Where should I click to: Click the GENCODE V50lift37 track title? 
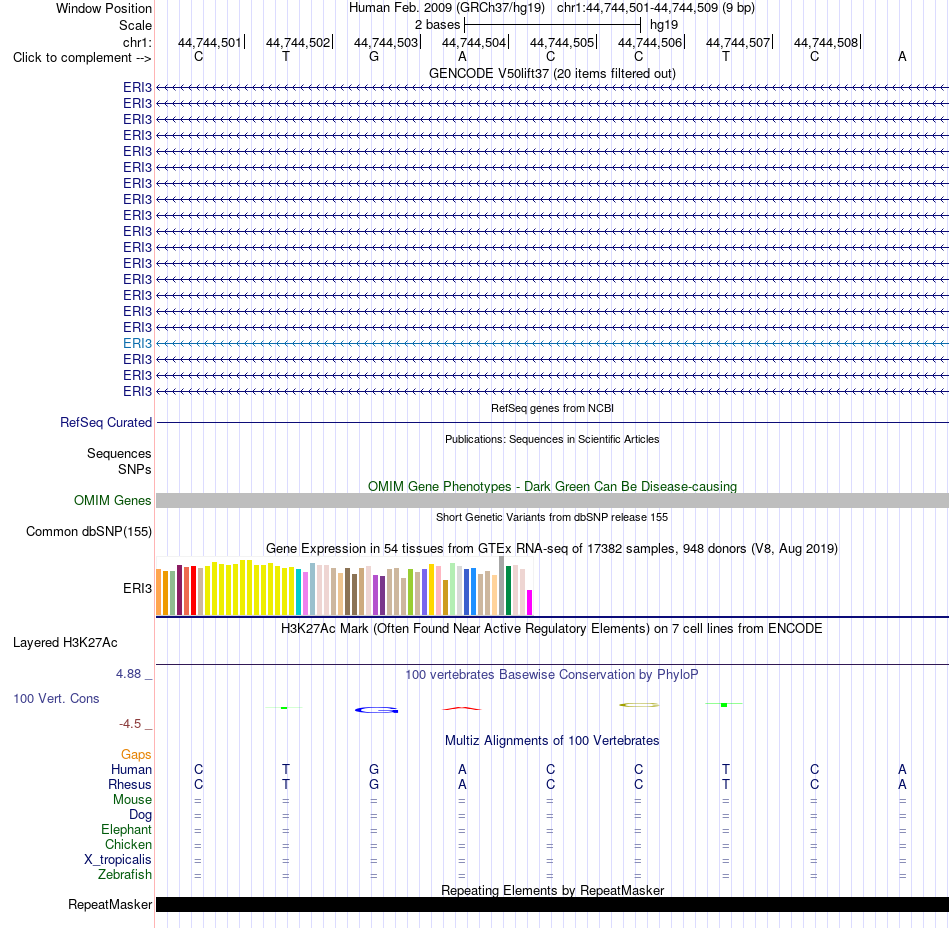point(552,73)
